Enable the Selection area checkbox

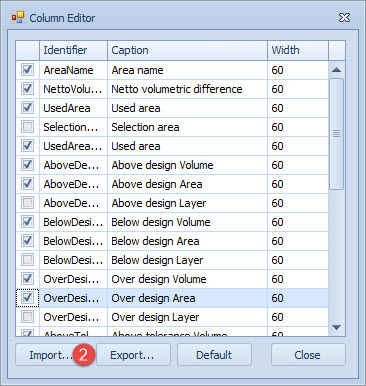27,127
